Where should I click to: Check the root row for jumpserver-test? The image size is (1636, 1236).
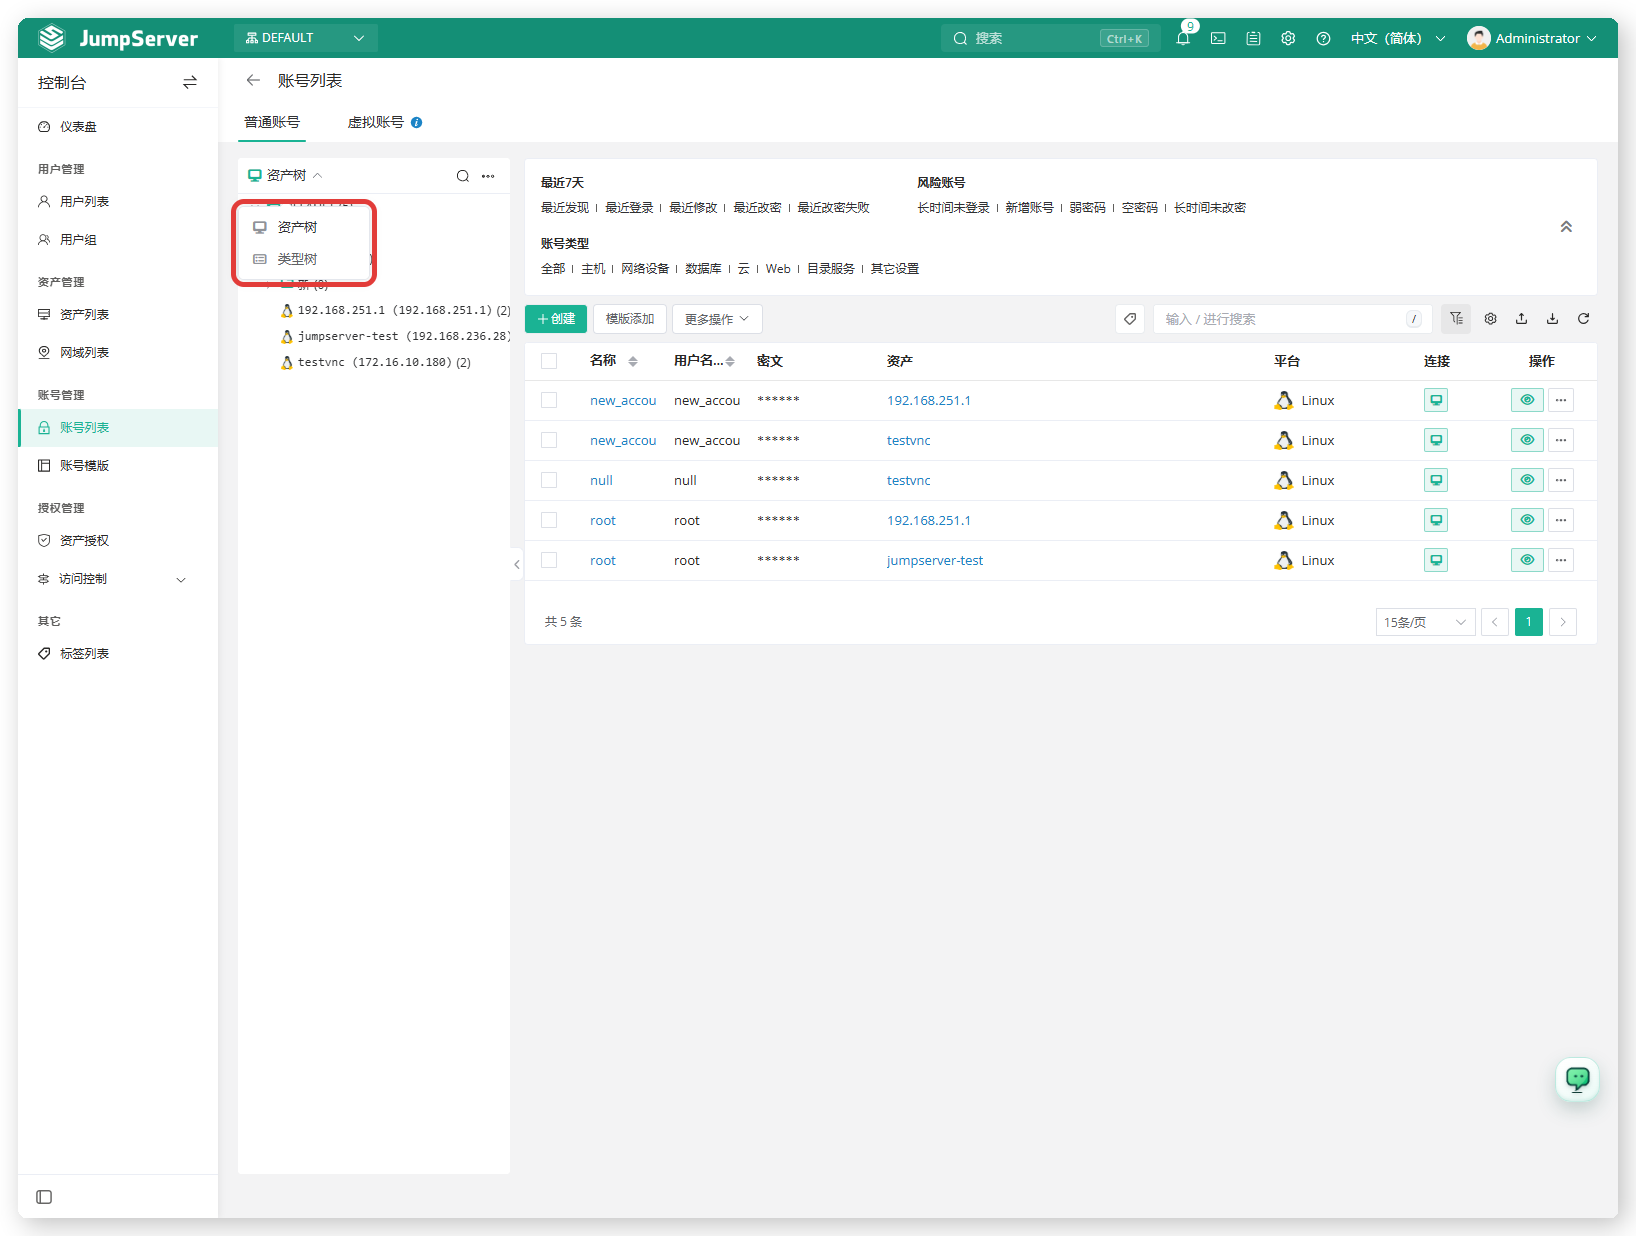tap(549, 560)
